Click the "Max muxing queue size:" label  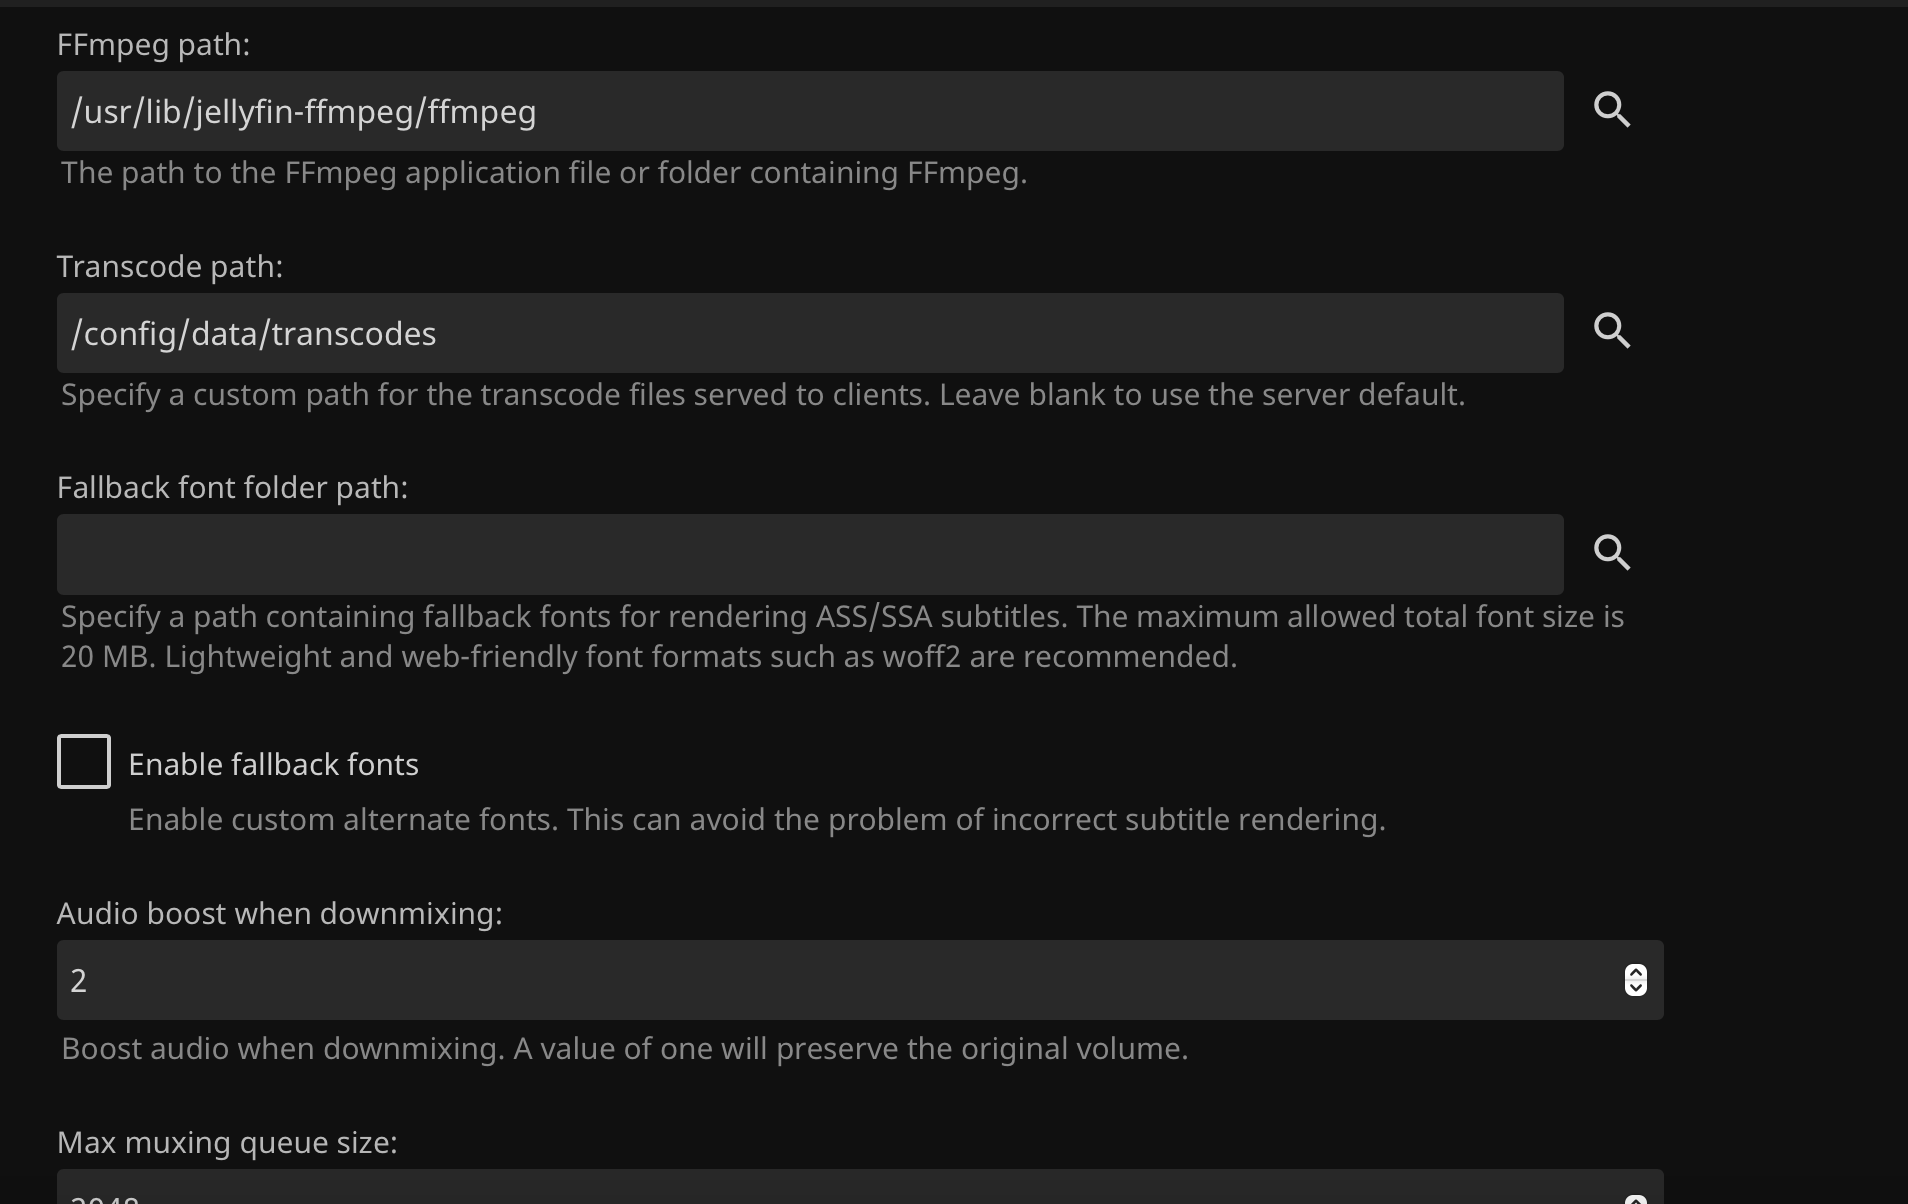tap(227, 1143)
